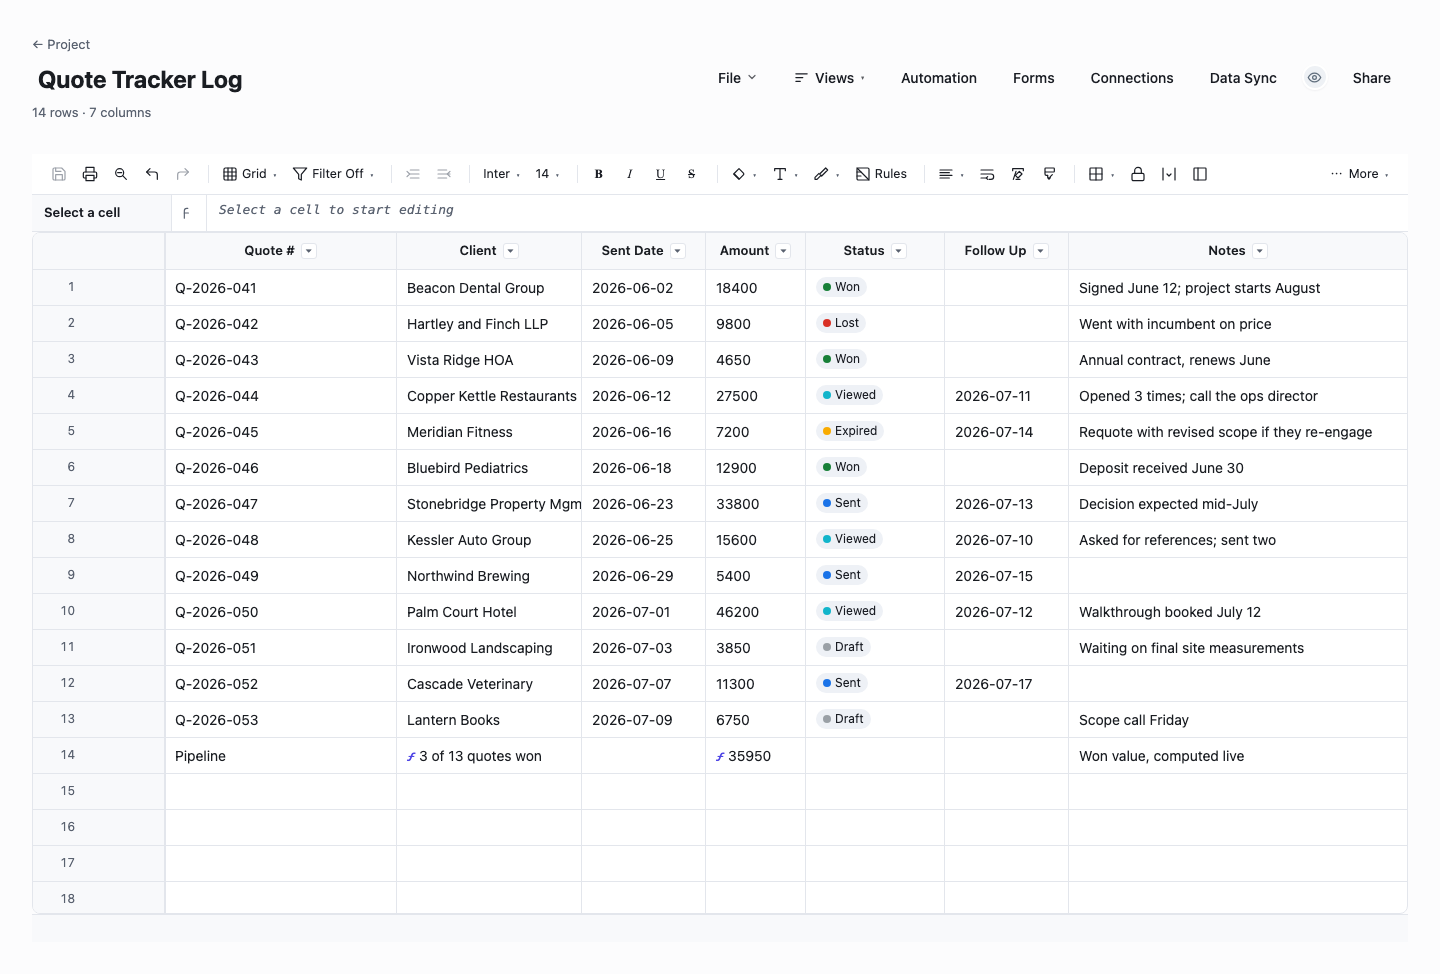This screenshot has width=1440, height=974.
Task: Open the Status column dropdown
Action: [899, 251]
